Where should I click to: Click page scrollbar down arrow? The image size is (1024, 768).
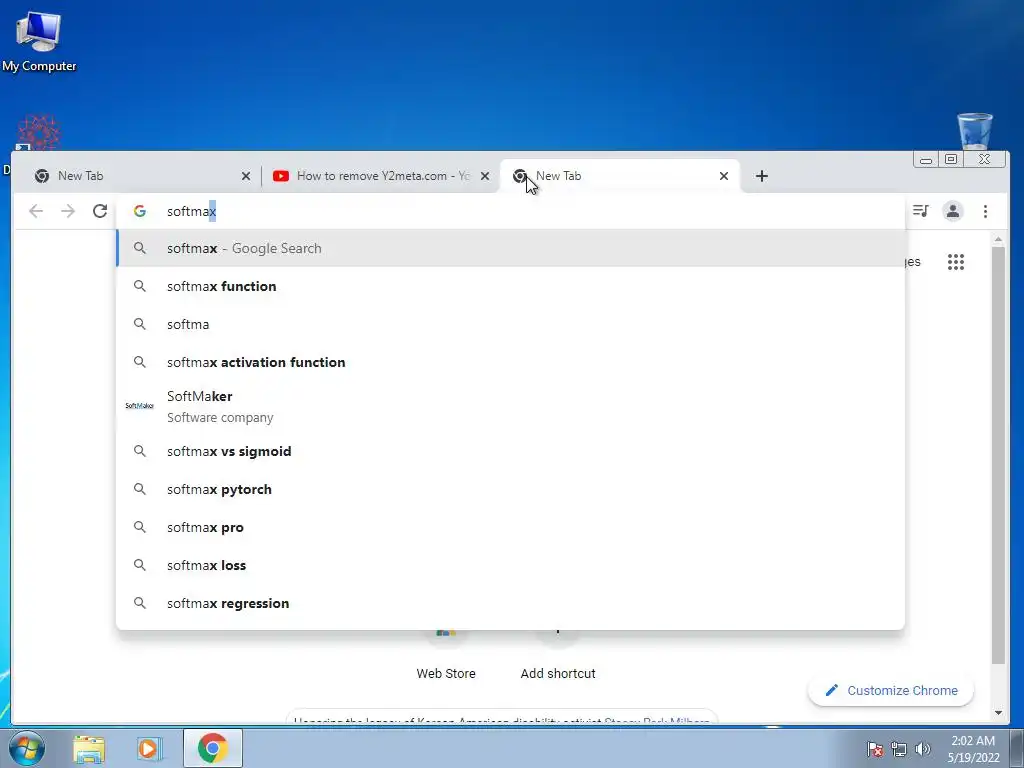coord(998,712)
